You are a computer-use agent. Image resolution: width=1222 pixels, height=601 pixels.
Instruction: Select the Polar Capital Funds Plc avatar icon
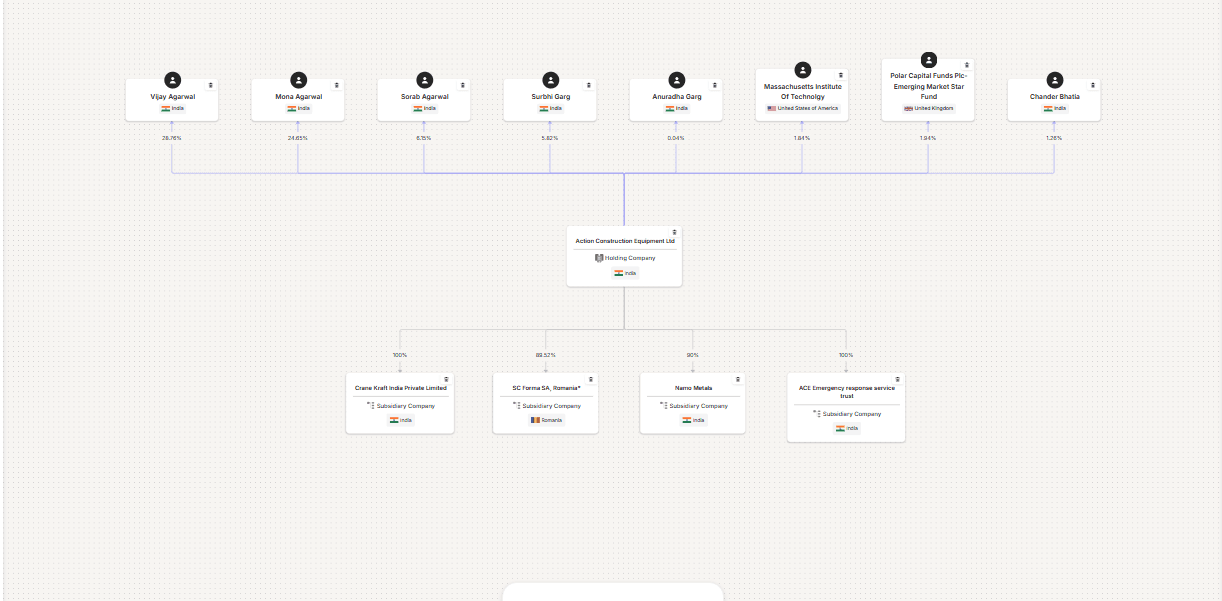[x=928, y=60]
